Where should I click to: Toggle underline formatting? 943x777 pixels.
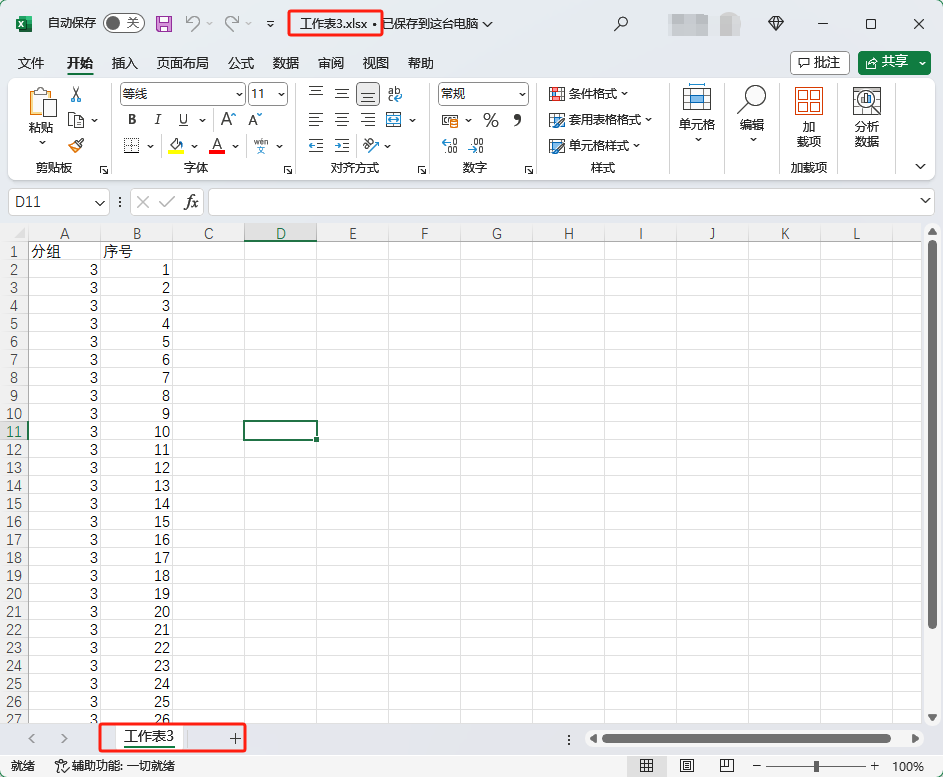coord(182,118)
